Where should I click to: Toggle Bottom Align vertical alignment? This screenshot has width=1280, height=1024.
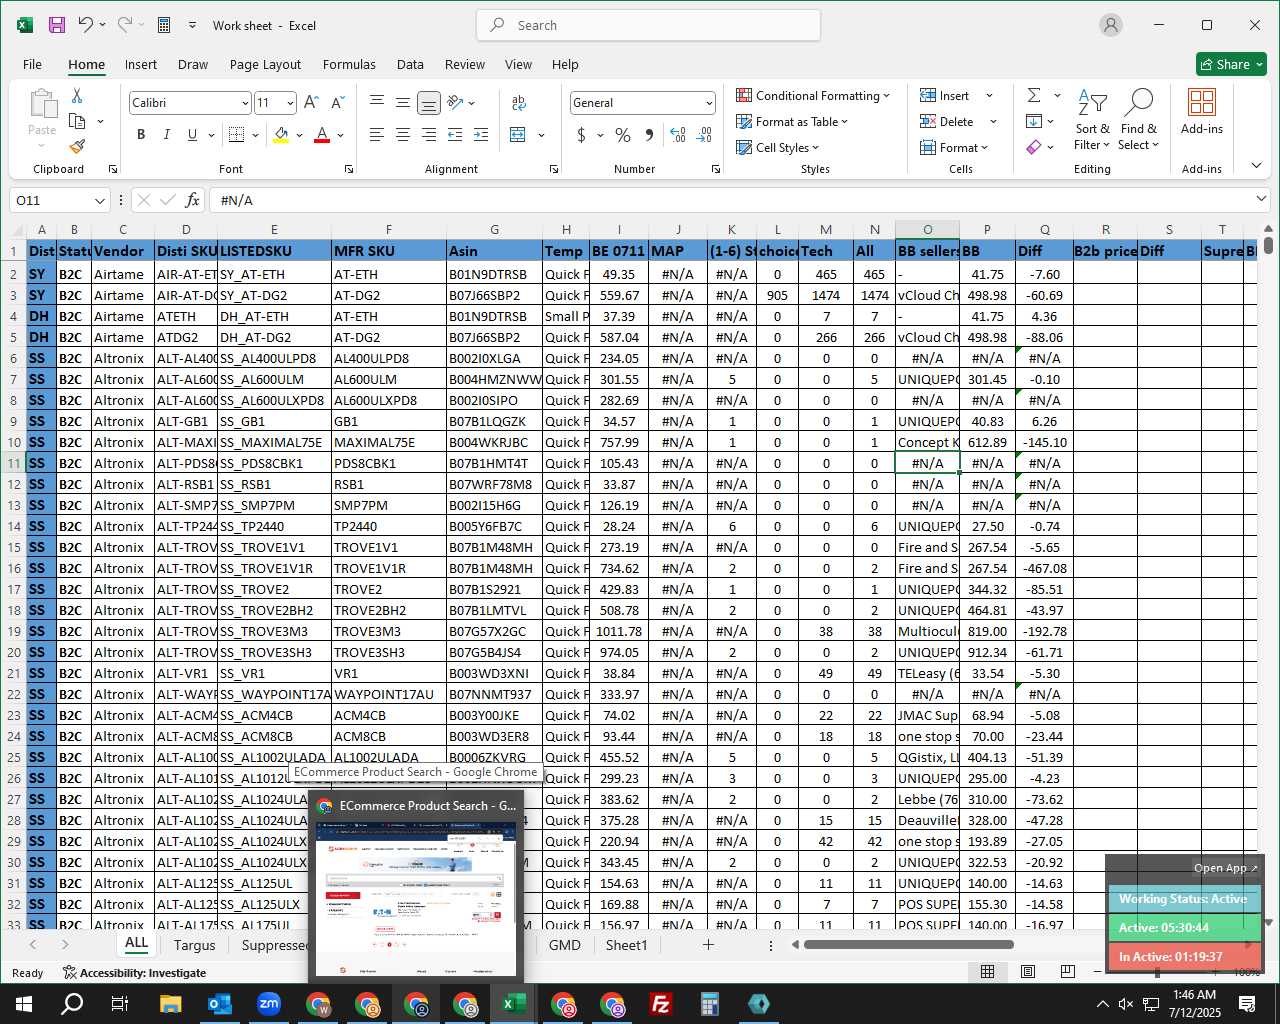click(428, 102)
